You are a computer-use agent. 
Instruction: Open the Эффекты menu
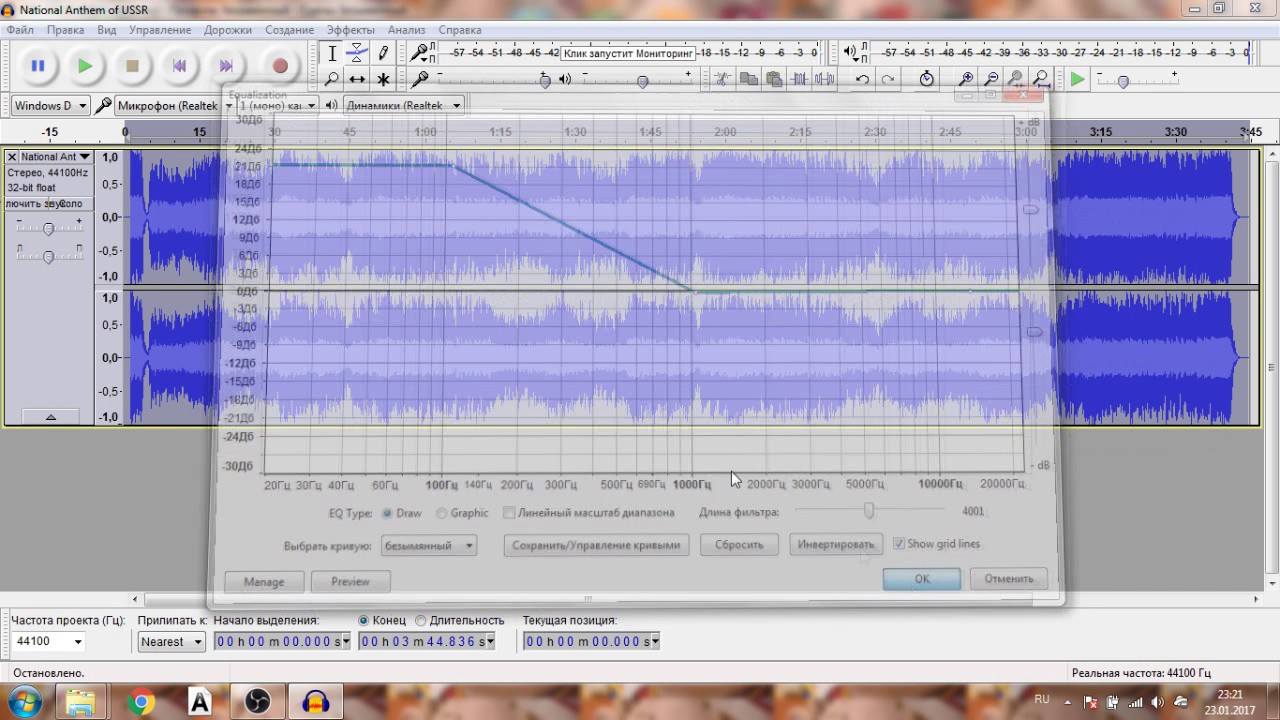(351, 30)
